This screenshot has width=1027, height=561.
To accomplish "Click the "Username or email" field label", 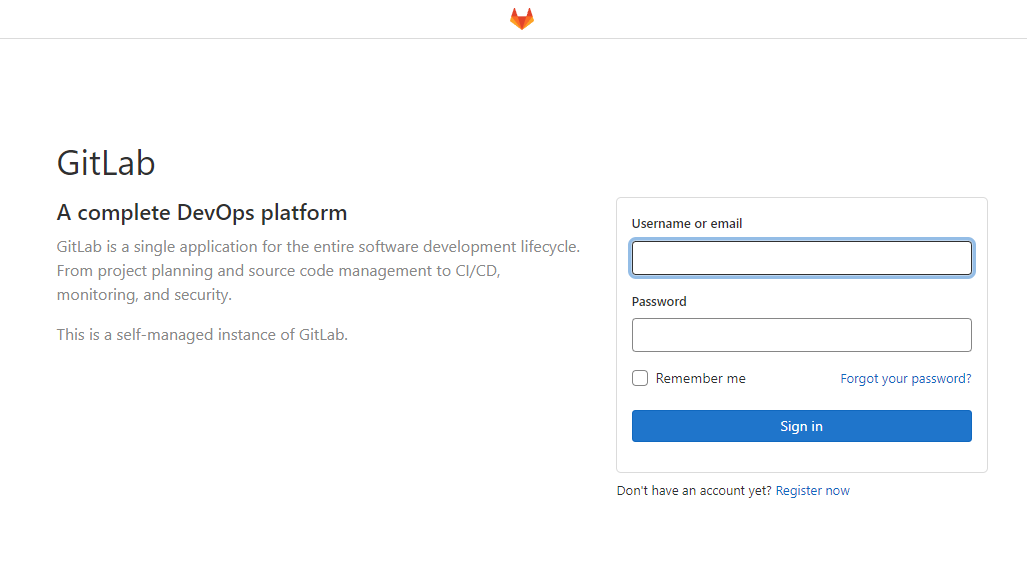I will pyautogui.click(x=687, y=224).
